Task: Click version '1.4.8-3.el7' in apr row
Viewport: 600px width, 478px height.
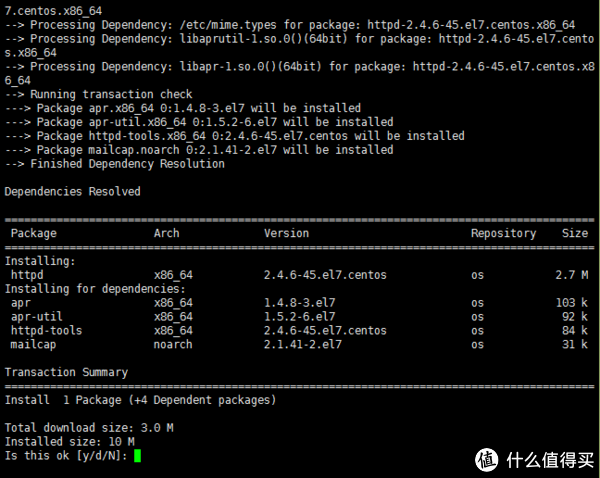Action: [299, 303]
